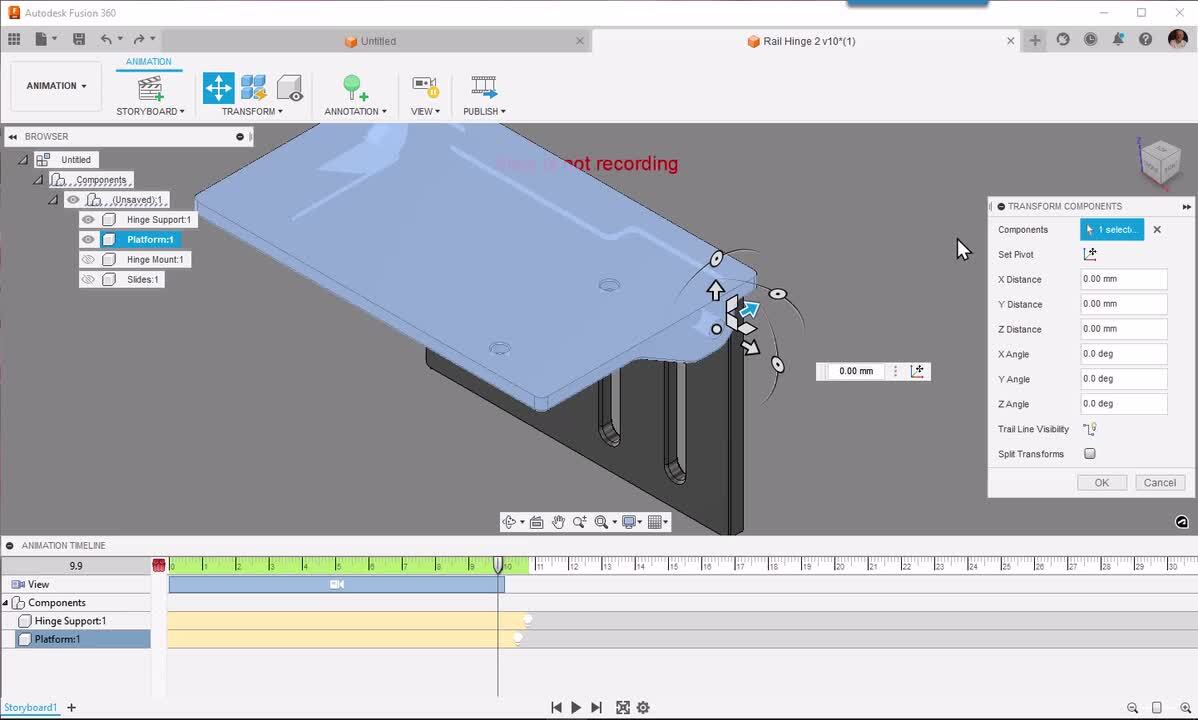Click the Create Callout annotation icon
1198x720 pixels.
pos(354,88)
